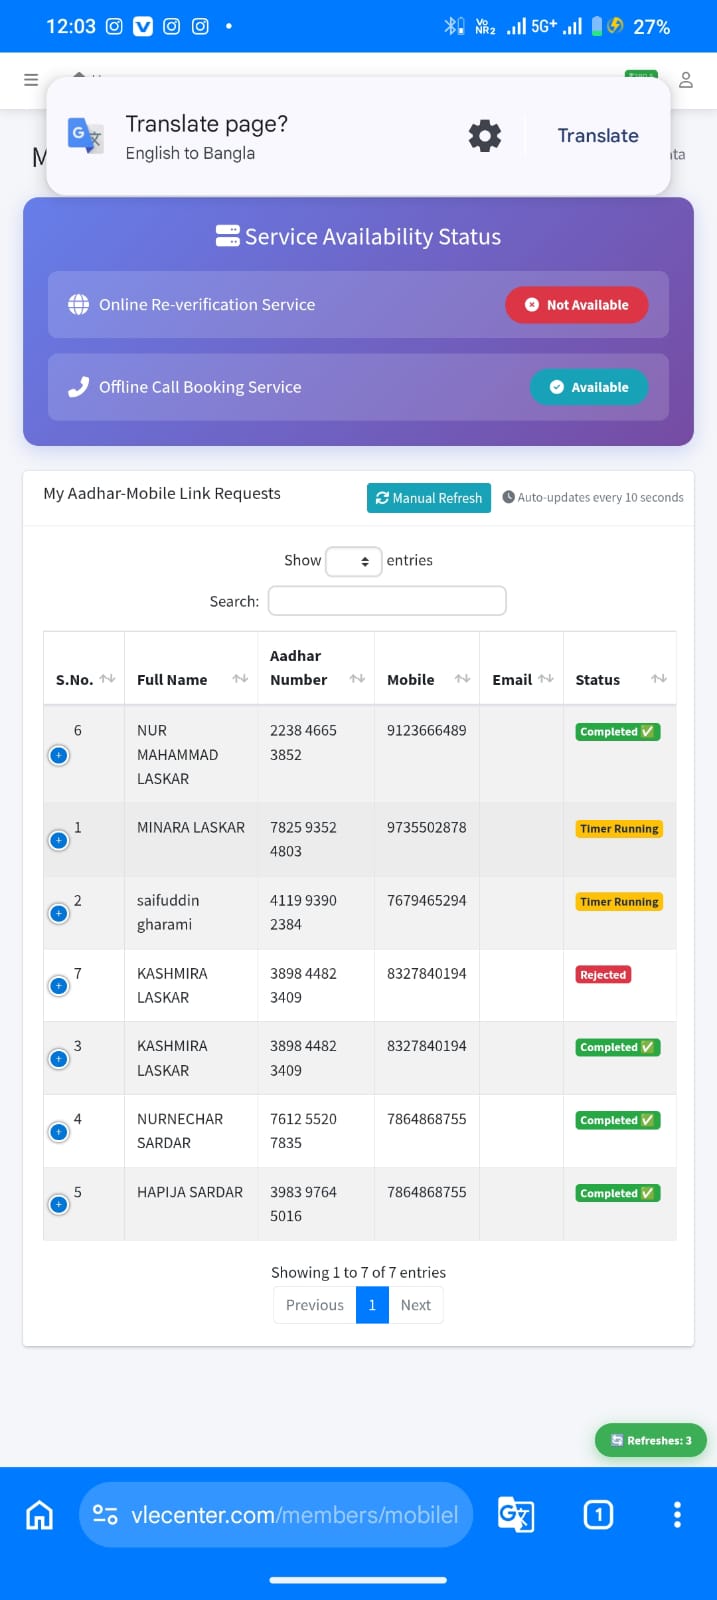Open browser three-dot overflow menu
The width and height of the screenshot is (717, 1600).
[677, 1516]
